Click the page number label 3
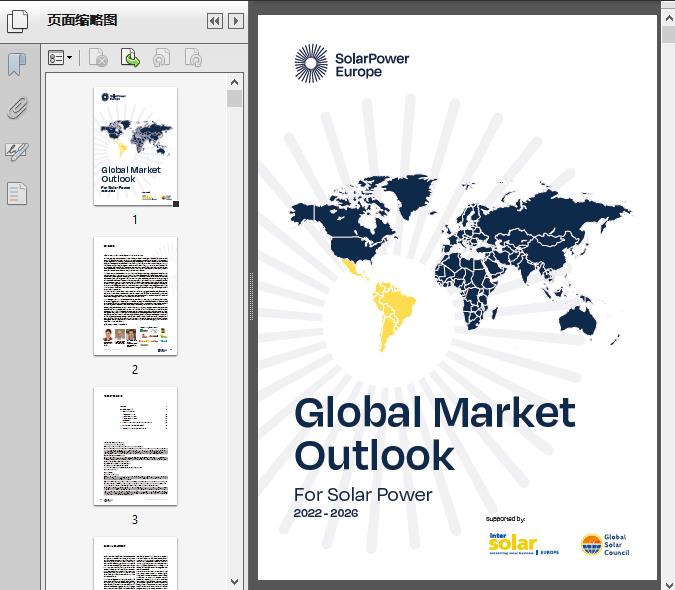This screenshot has width=675, height=590. click(135, 520)
